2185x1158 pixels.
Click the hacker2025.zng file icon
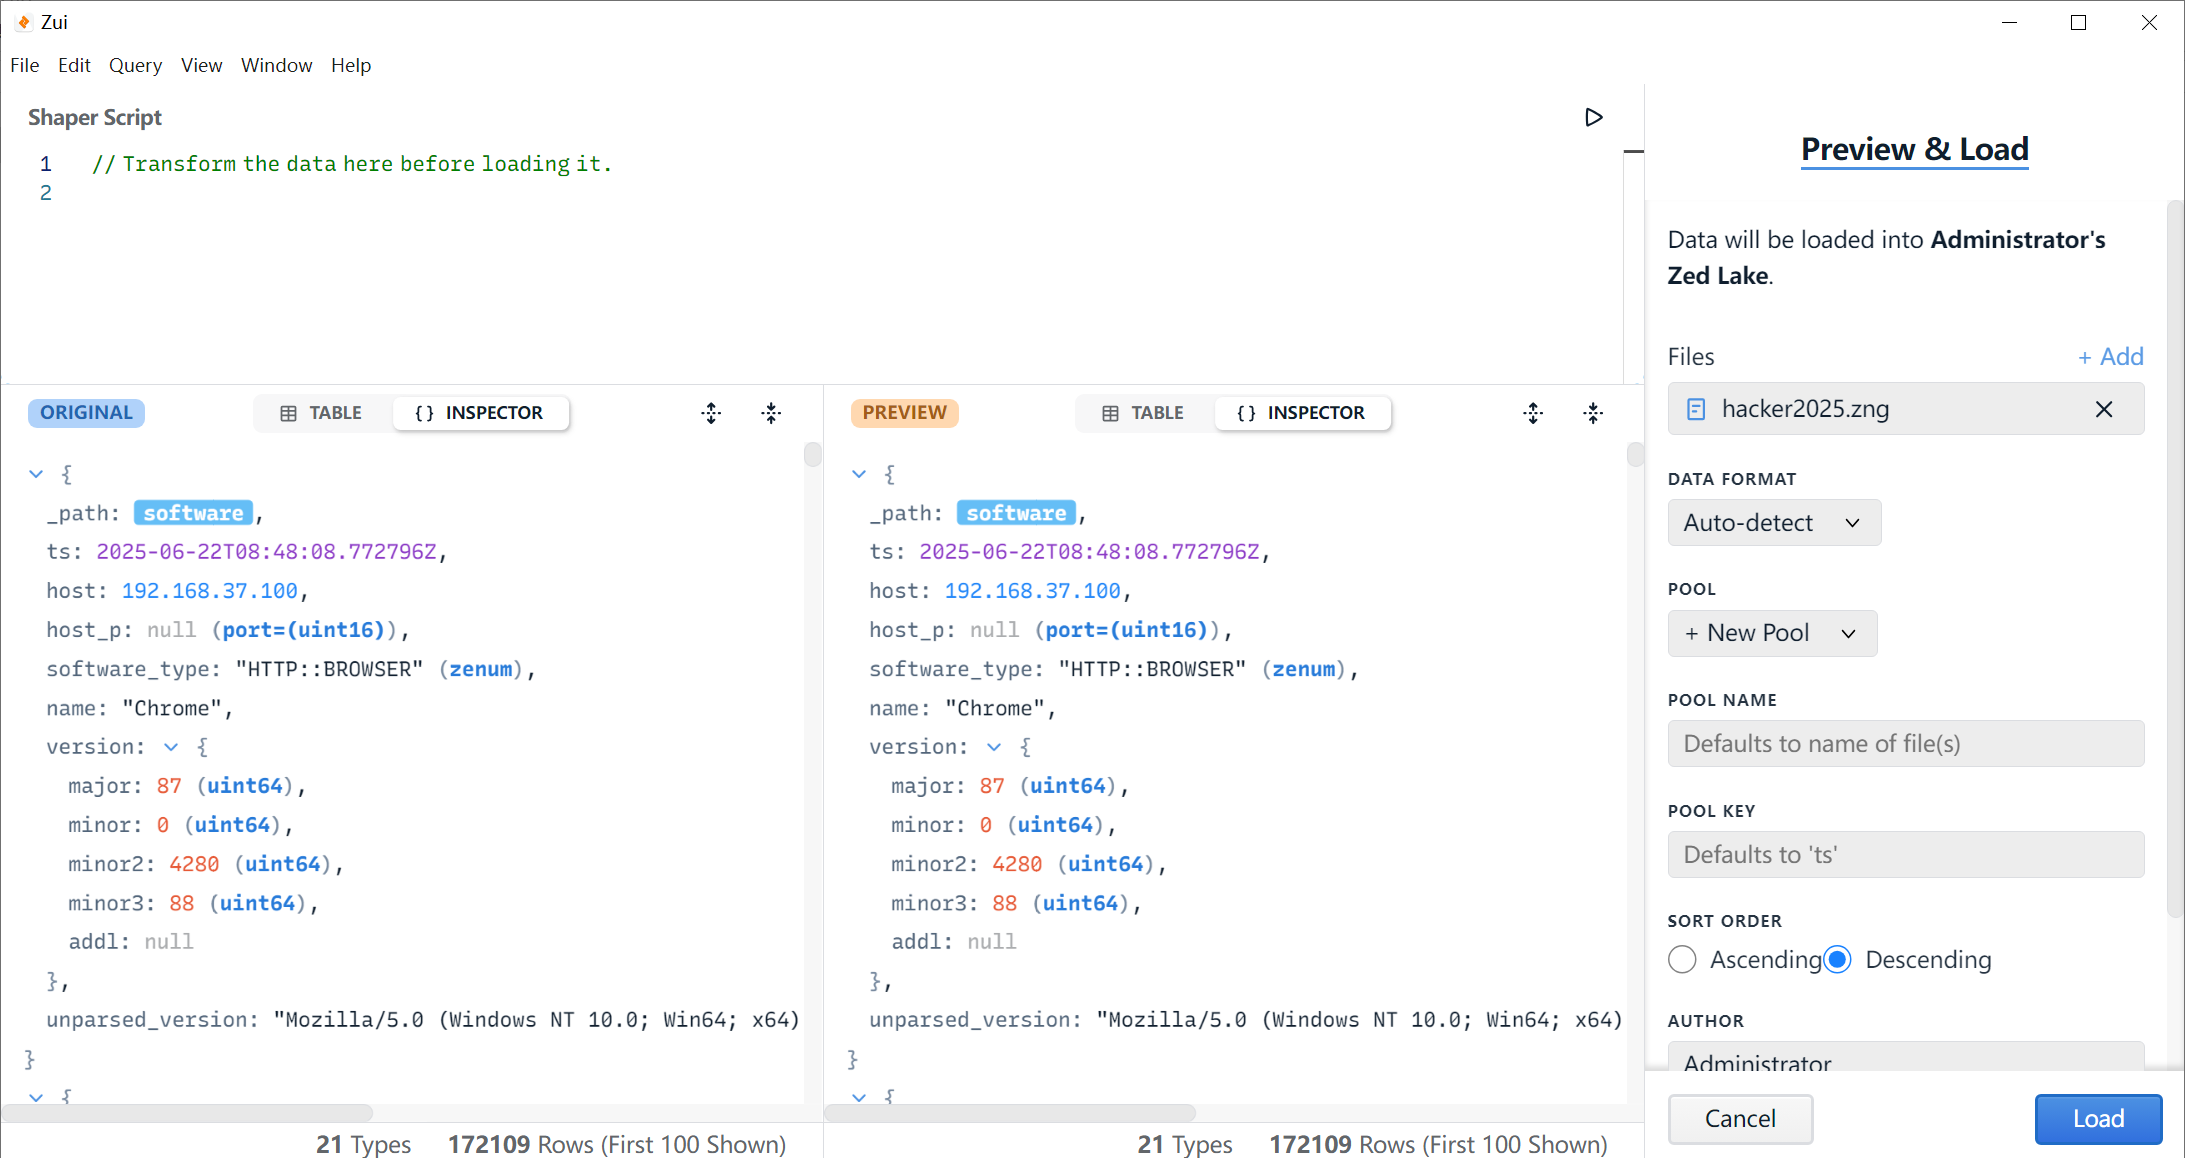point(1696,409)
